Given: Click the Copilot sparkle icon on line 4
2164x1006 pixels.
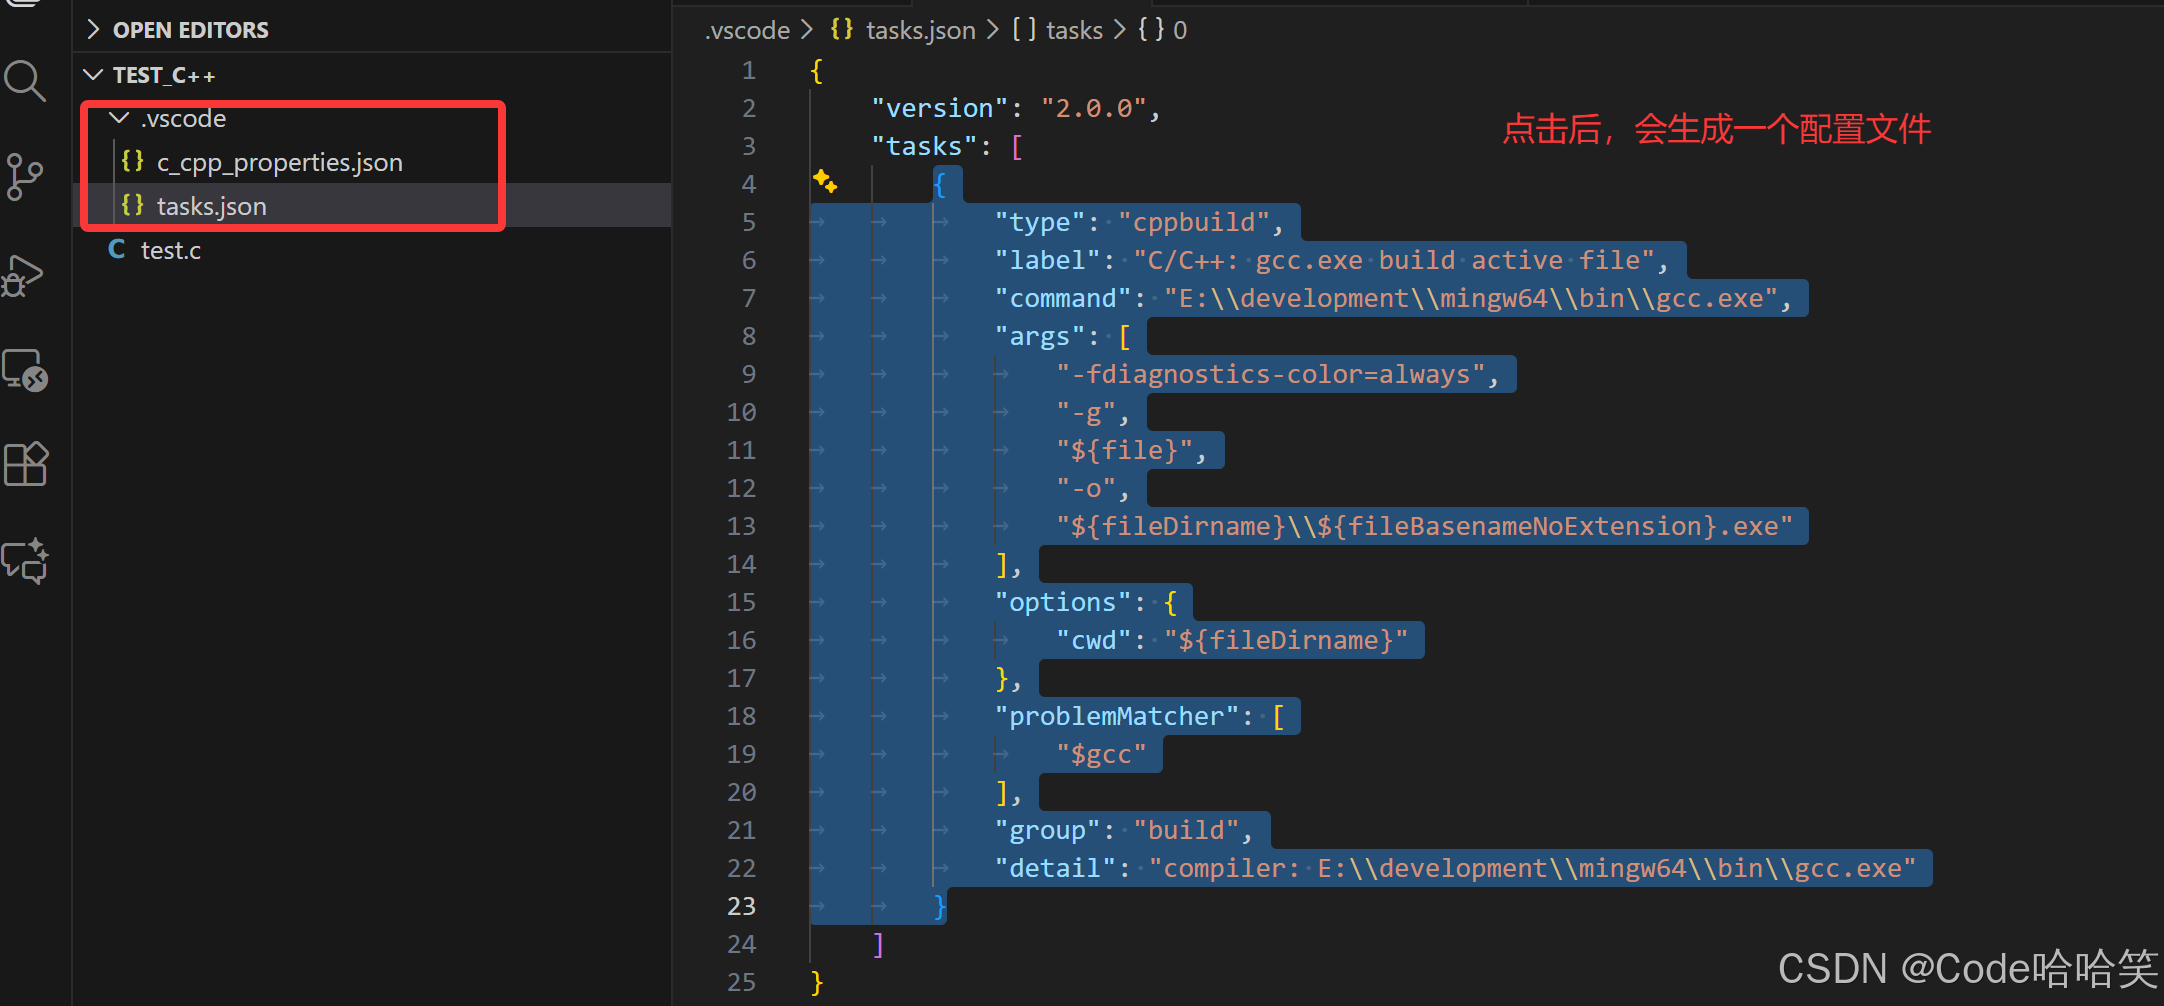Looking at the screenshot, I should [x=824, y=182].
